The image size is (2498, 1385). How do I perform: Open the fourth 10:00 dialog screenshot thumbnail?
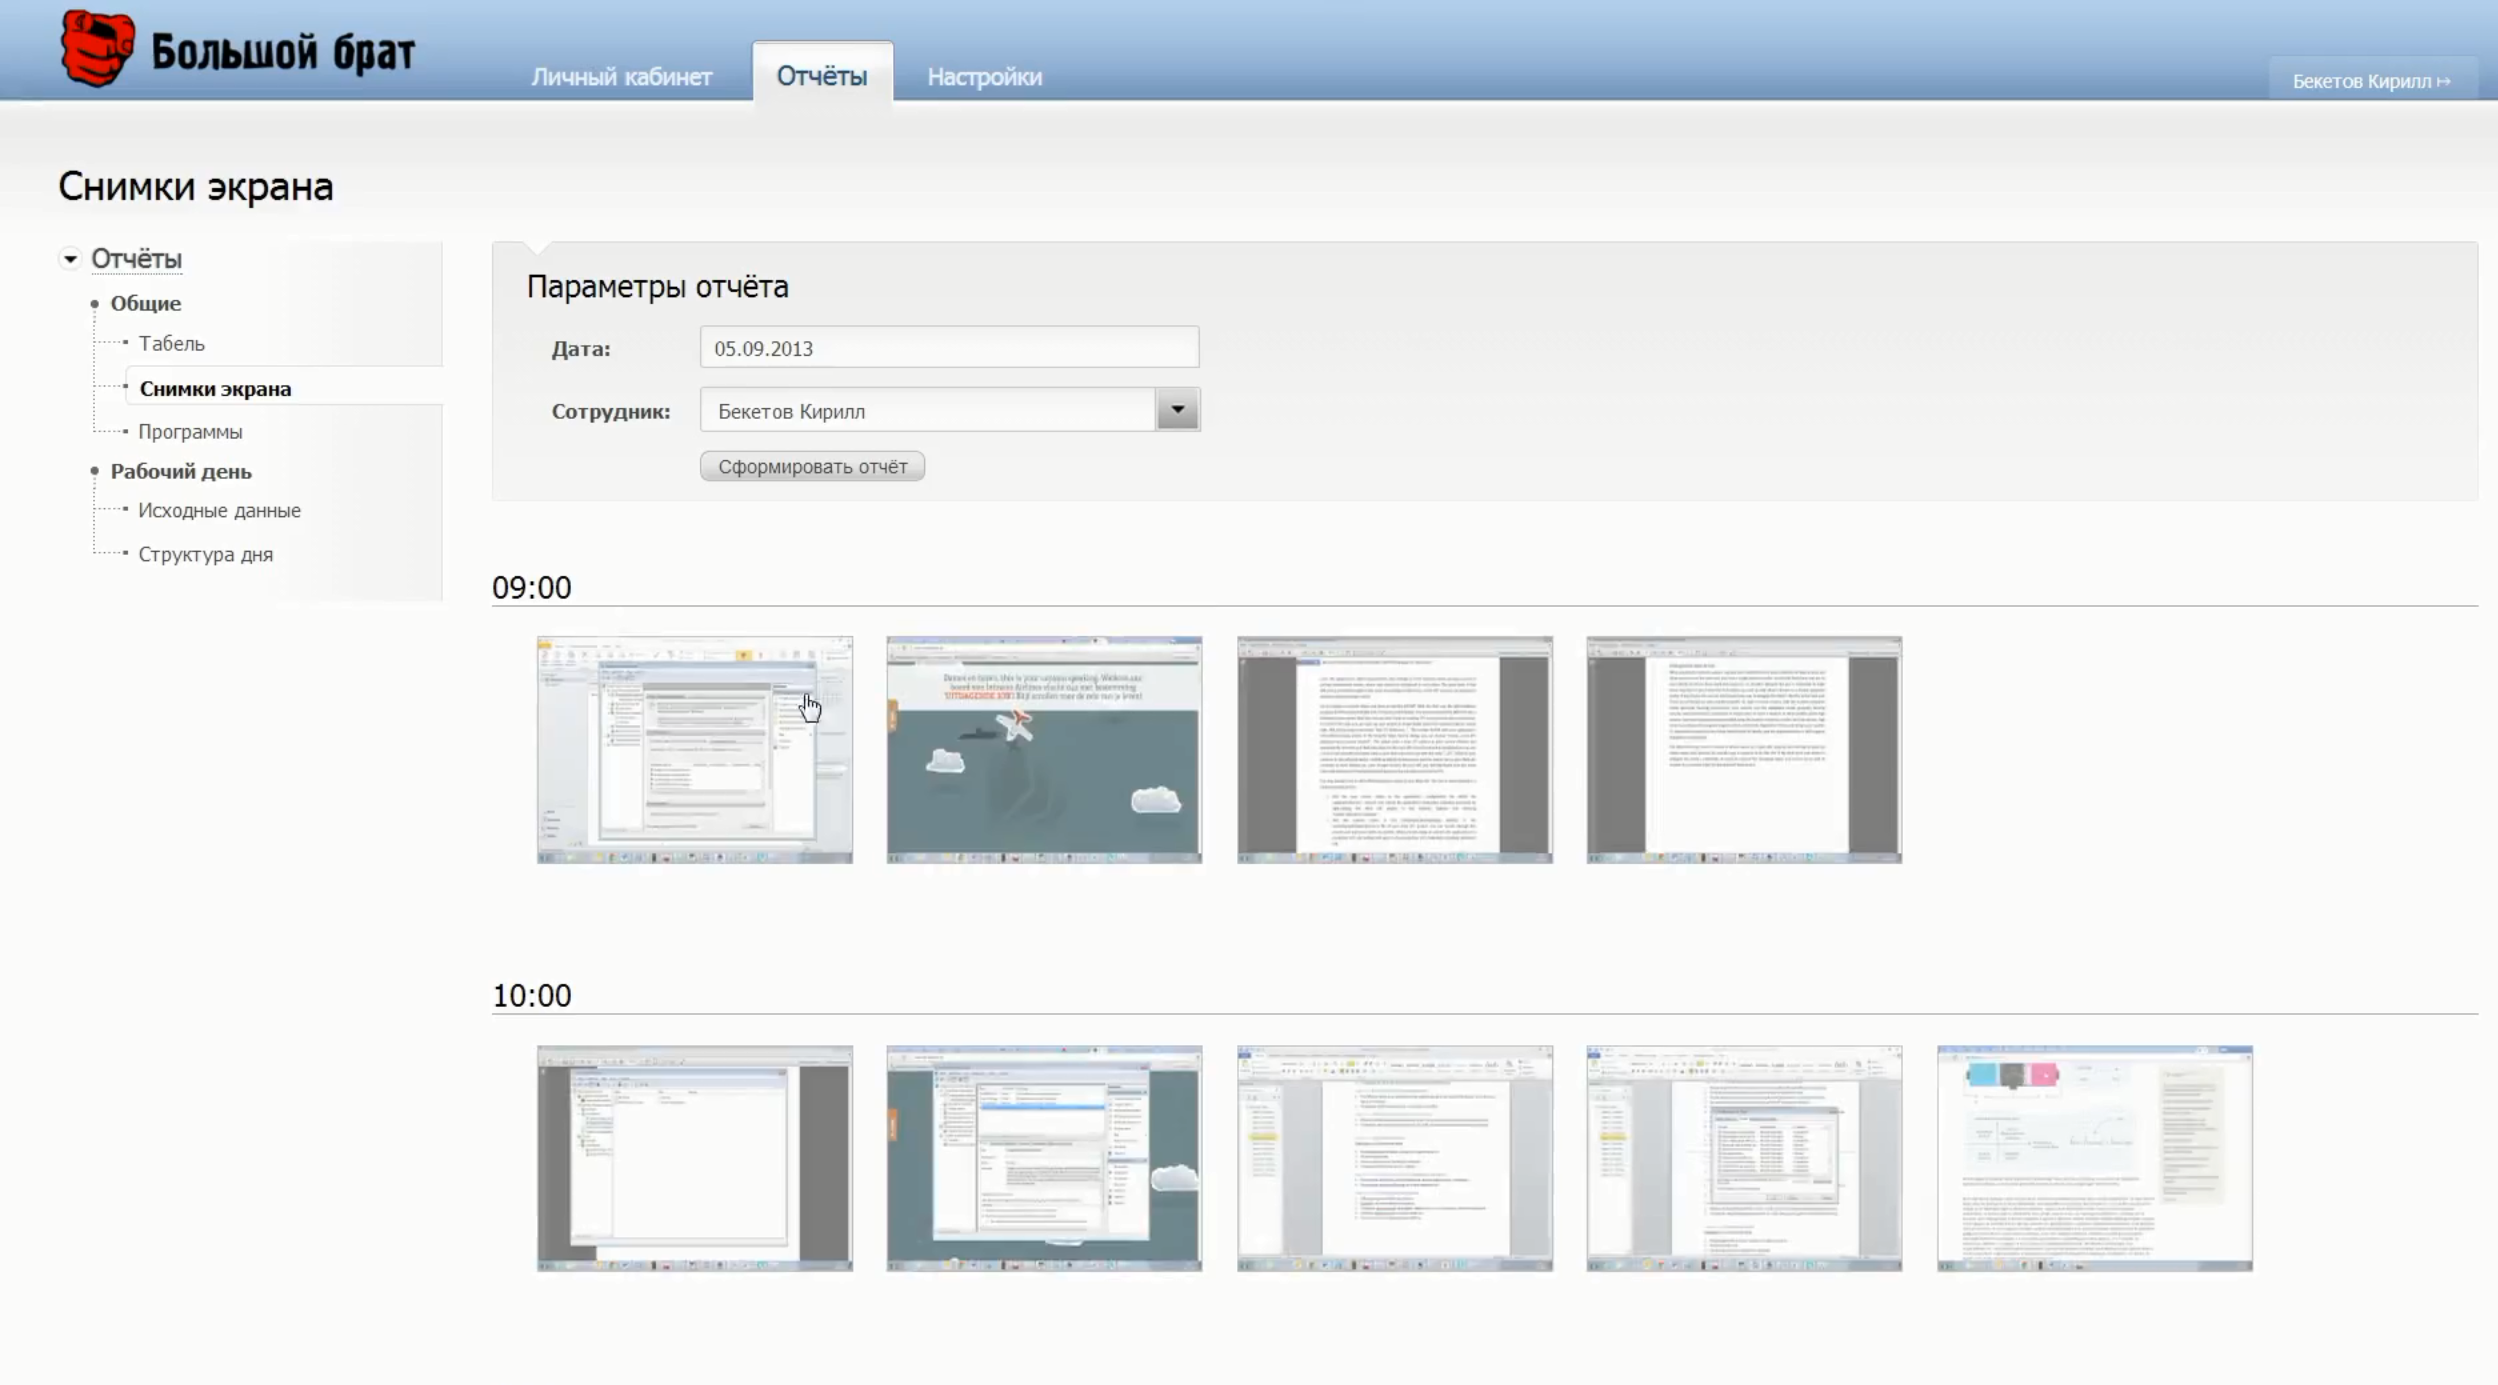point(1743,1158)
